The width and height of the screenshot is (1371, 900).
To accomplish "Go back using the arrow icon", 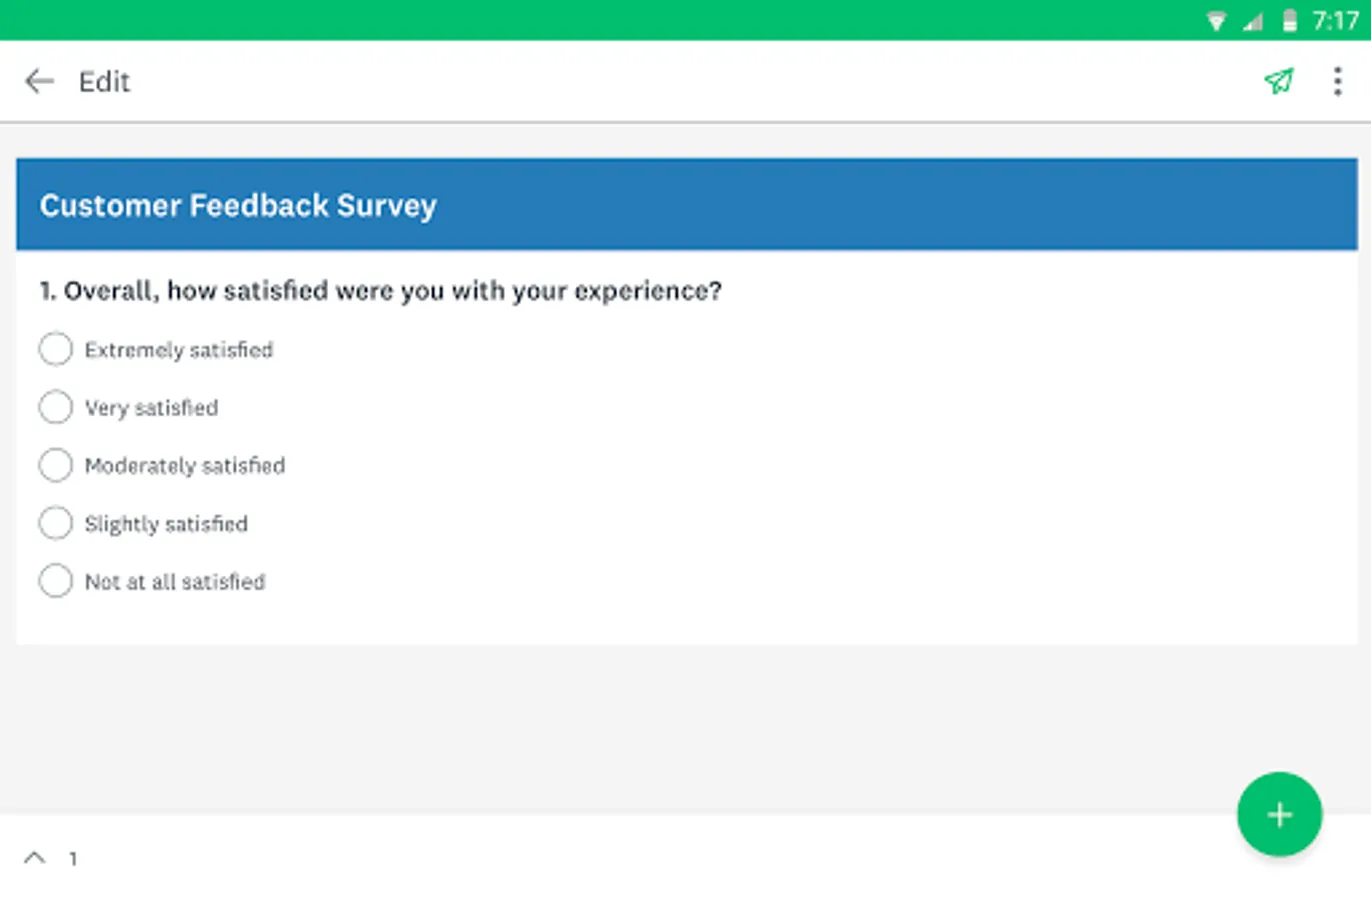I will [x=39, y=81].
